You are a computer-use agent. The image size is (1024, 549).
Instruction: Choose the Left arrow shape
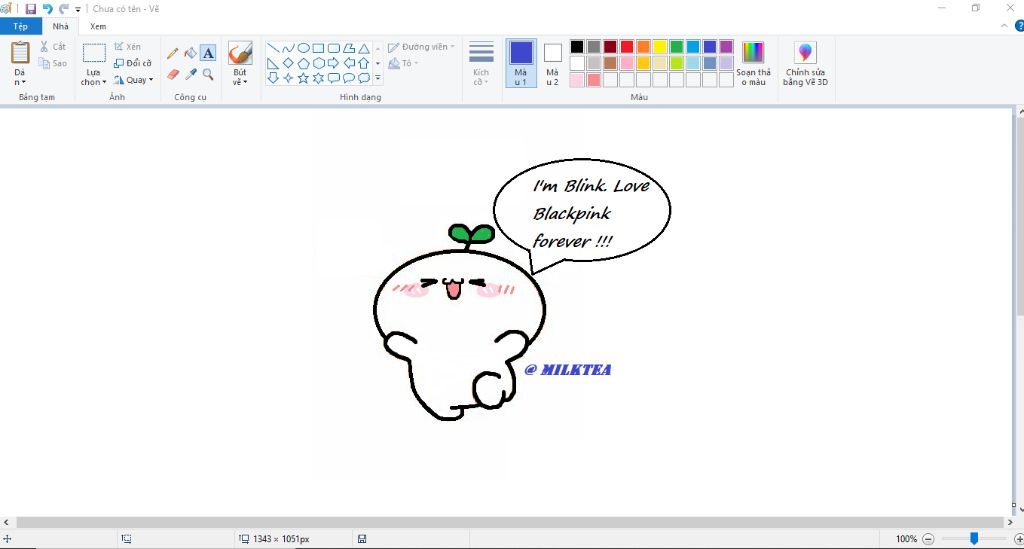[349, 63]
